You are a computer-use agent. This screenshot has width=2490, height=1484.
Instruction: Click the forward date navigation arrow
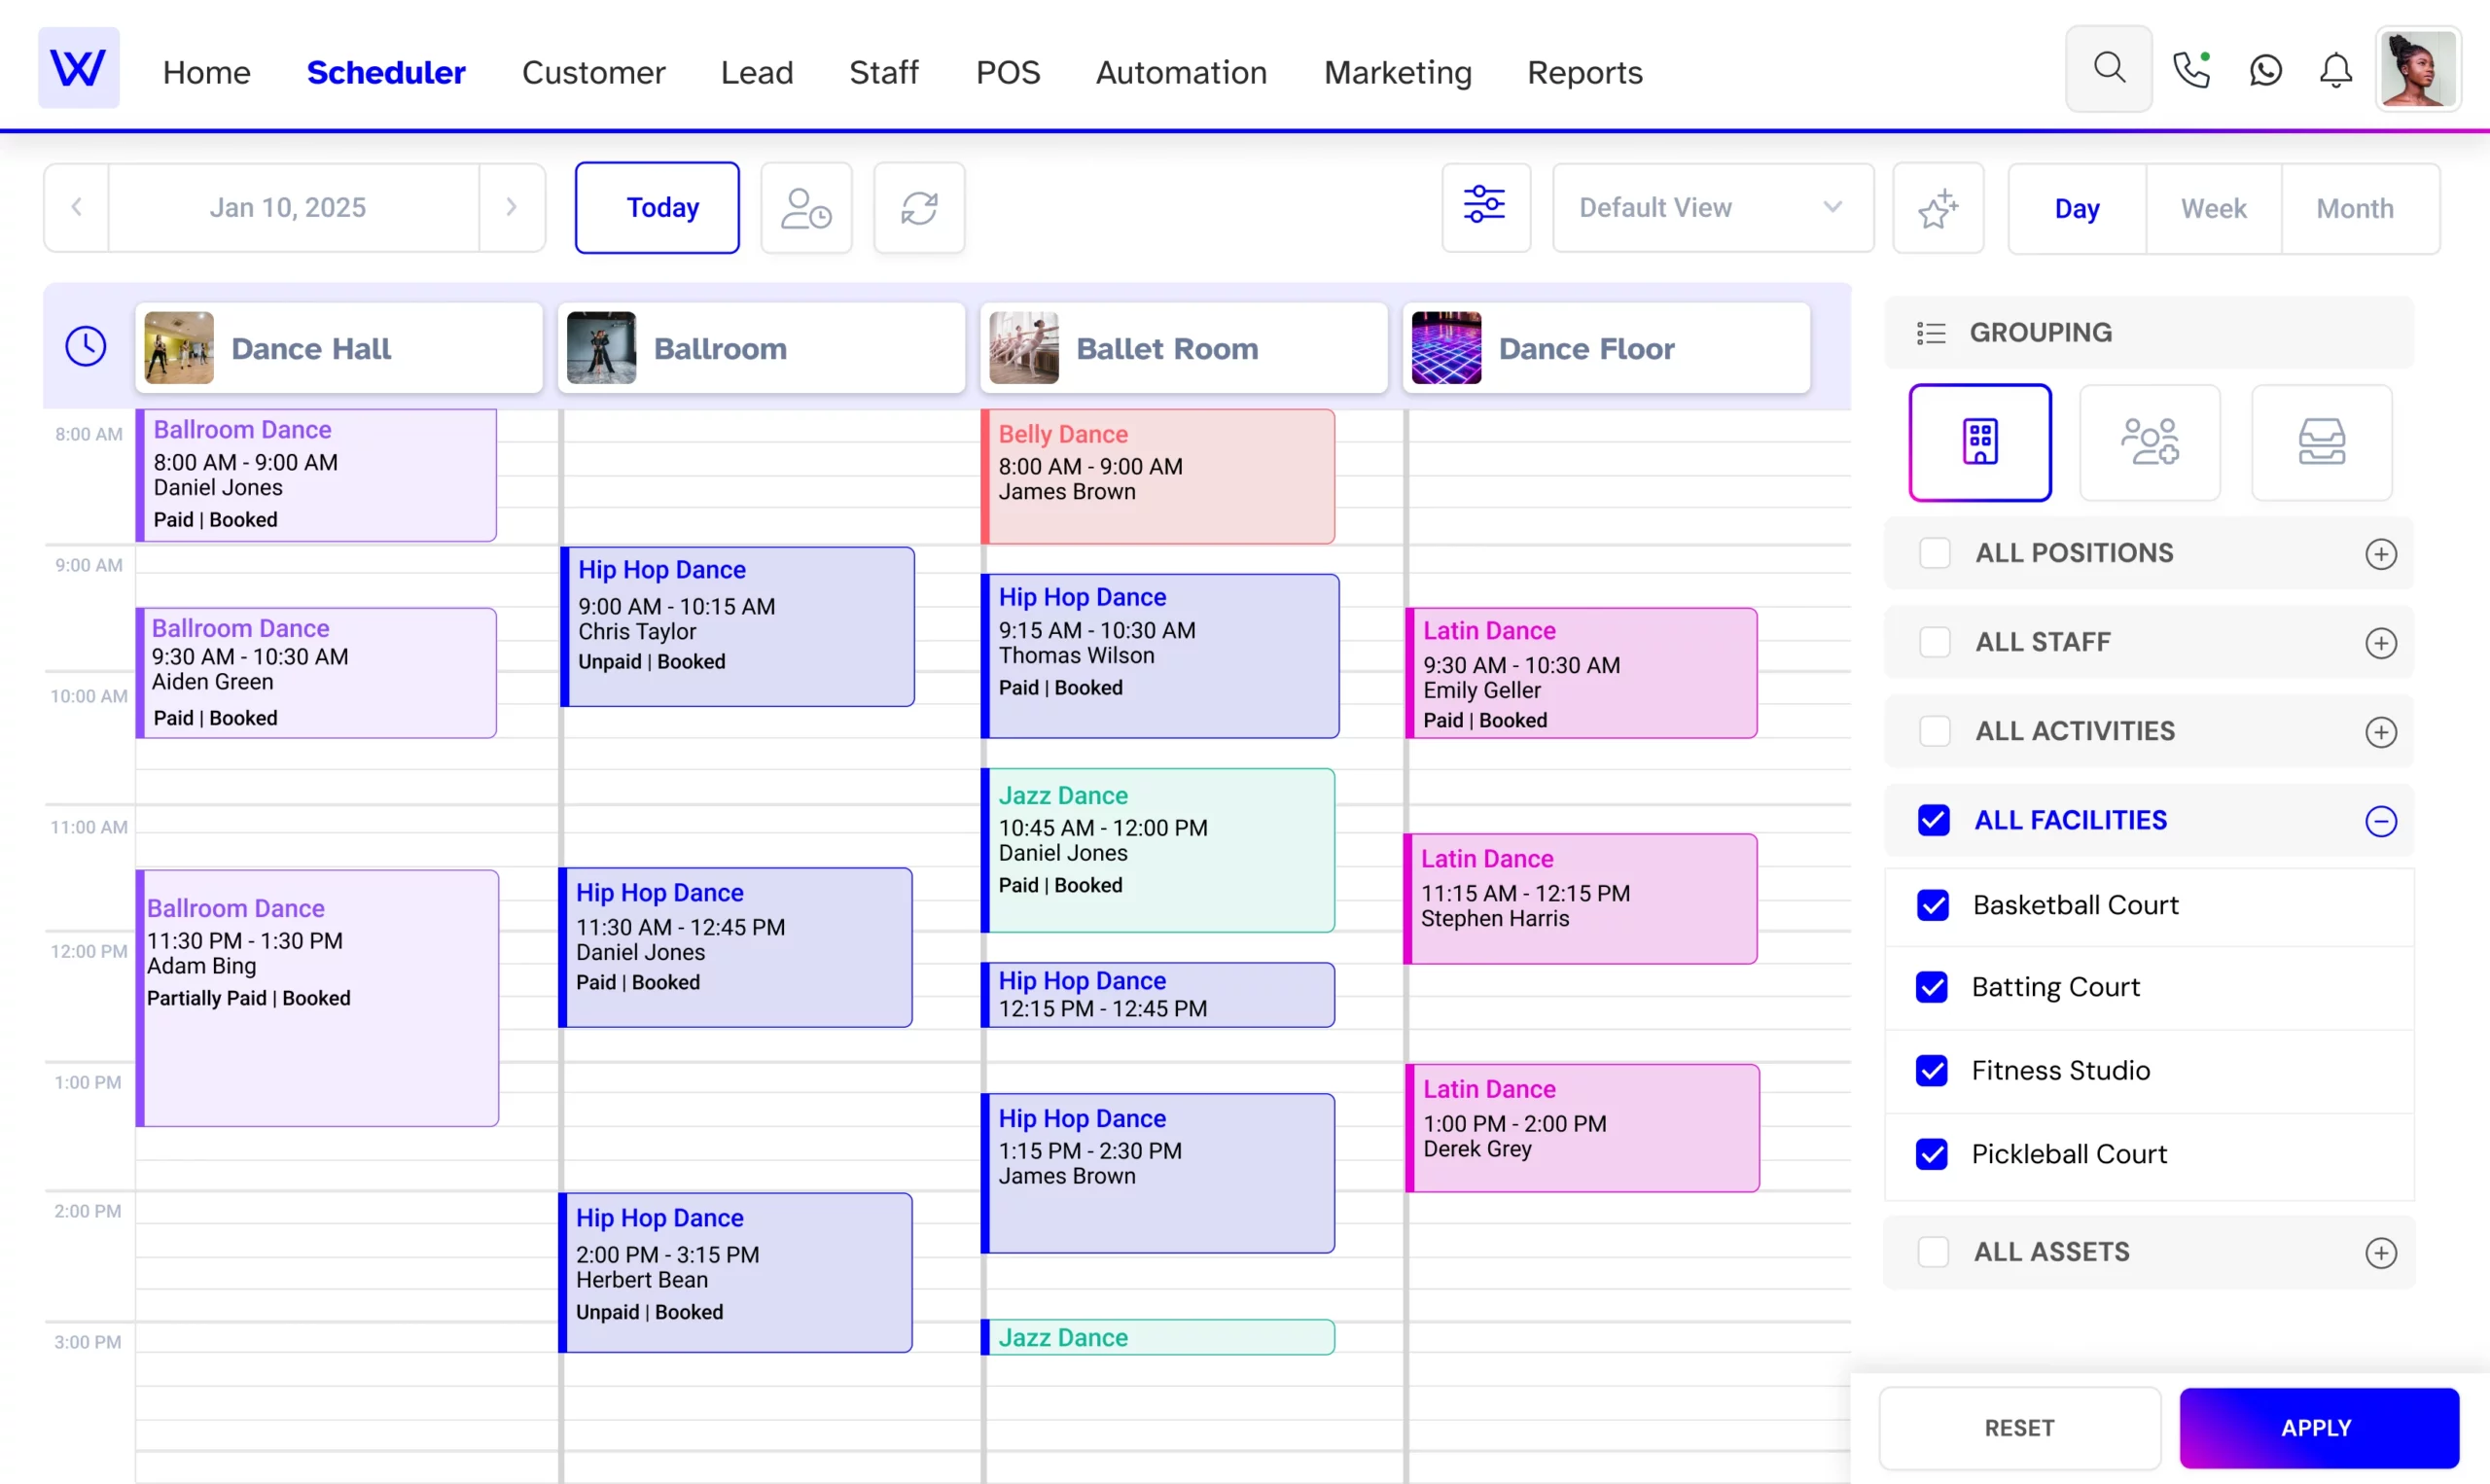[511, 207]
